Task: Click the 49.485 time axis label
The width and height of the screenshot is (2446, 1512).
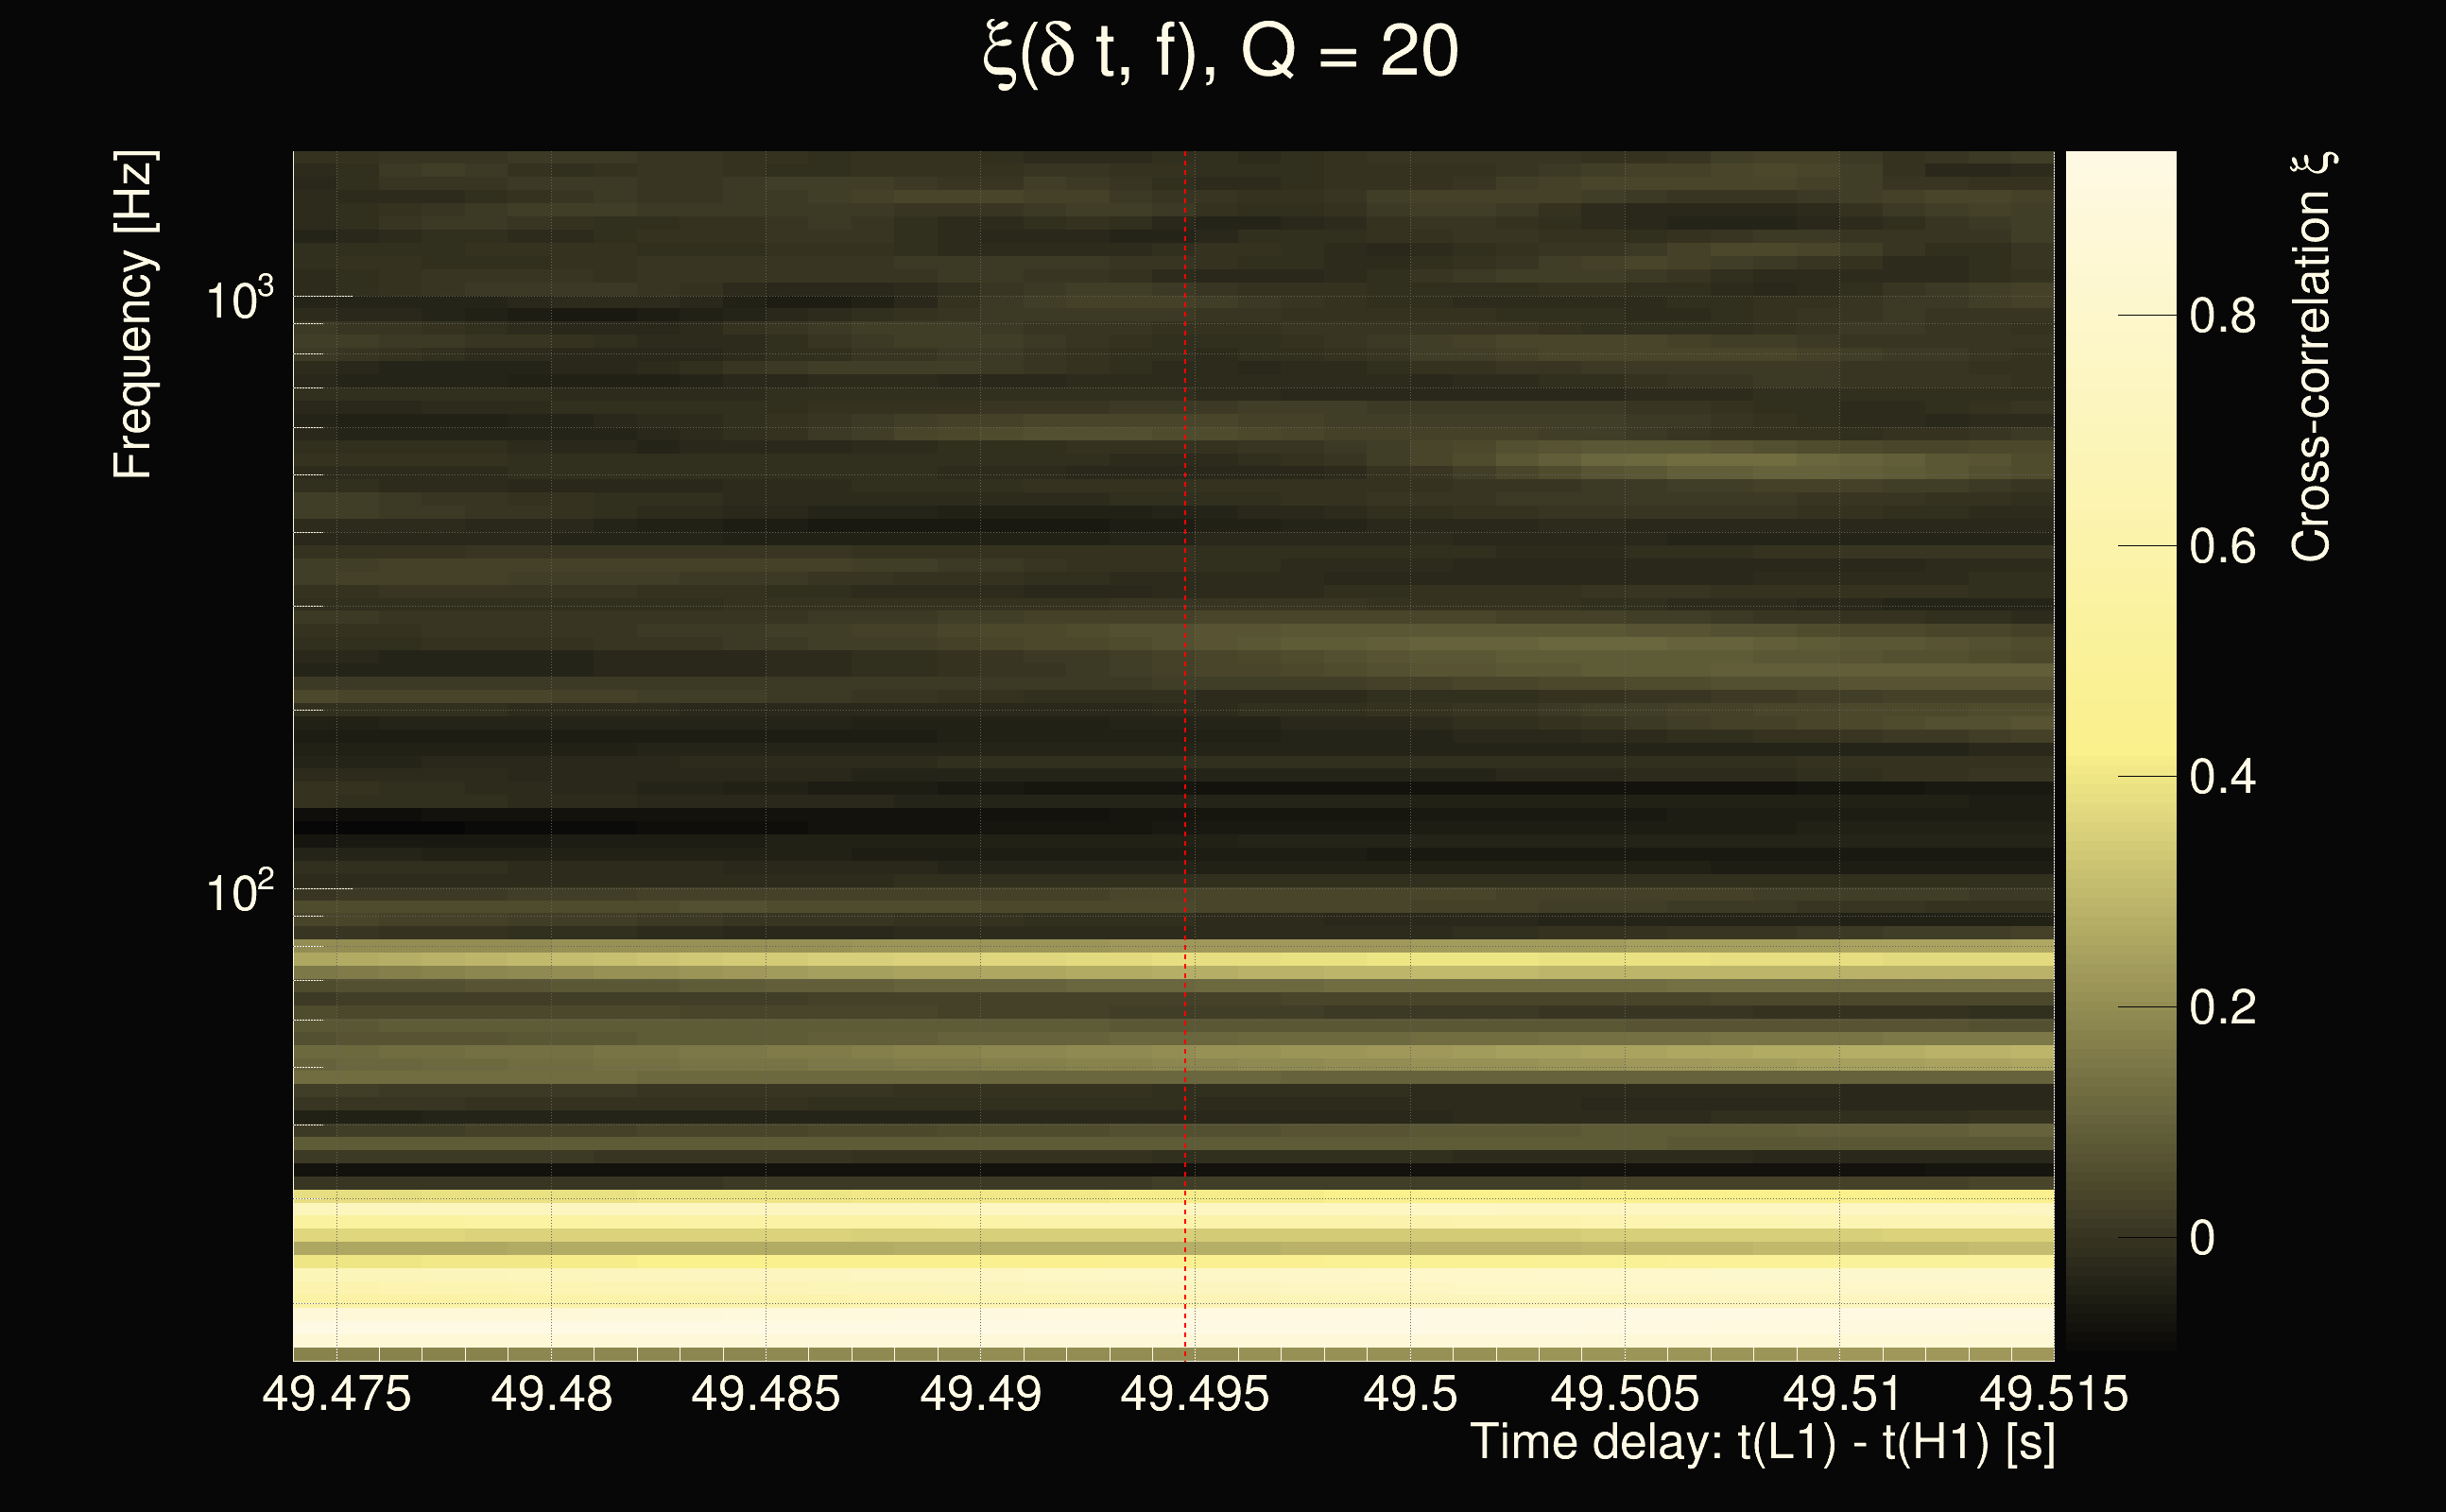Action: [765, 1394]
